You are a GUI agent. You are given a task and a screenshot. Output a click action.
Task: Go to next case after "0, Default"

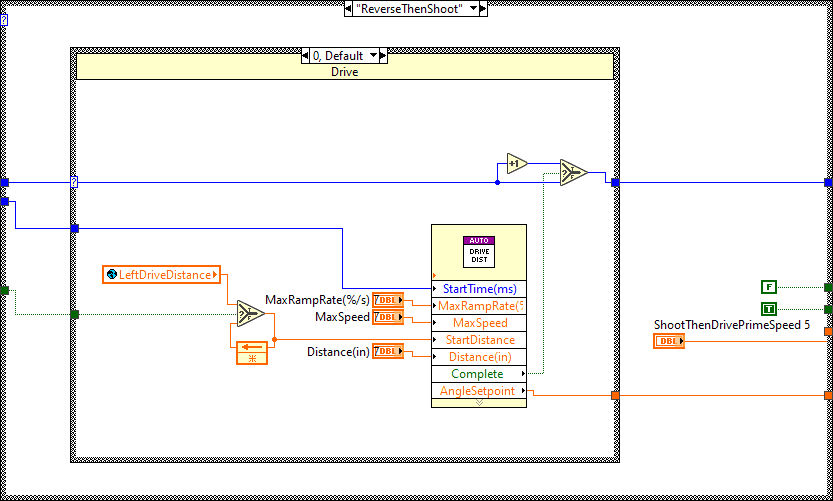coord(385,56)
